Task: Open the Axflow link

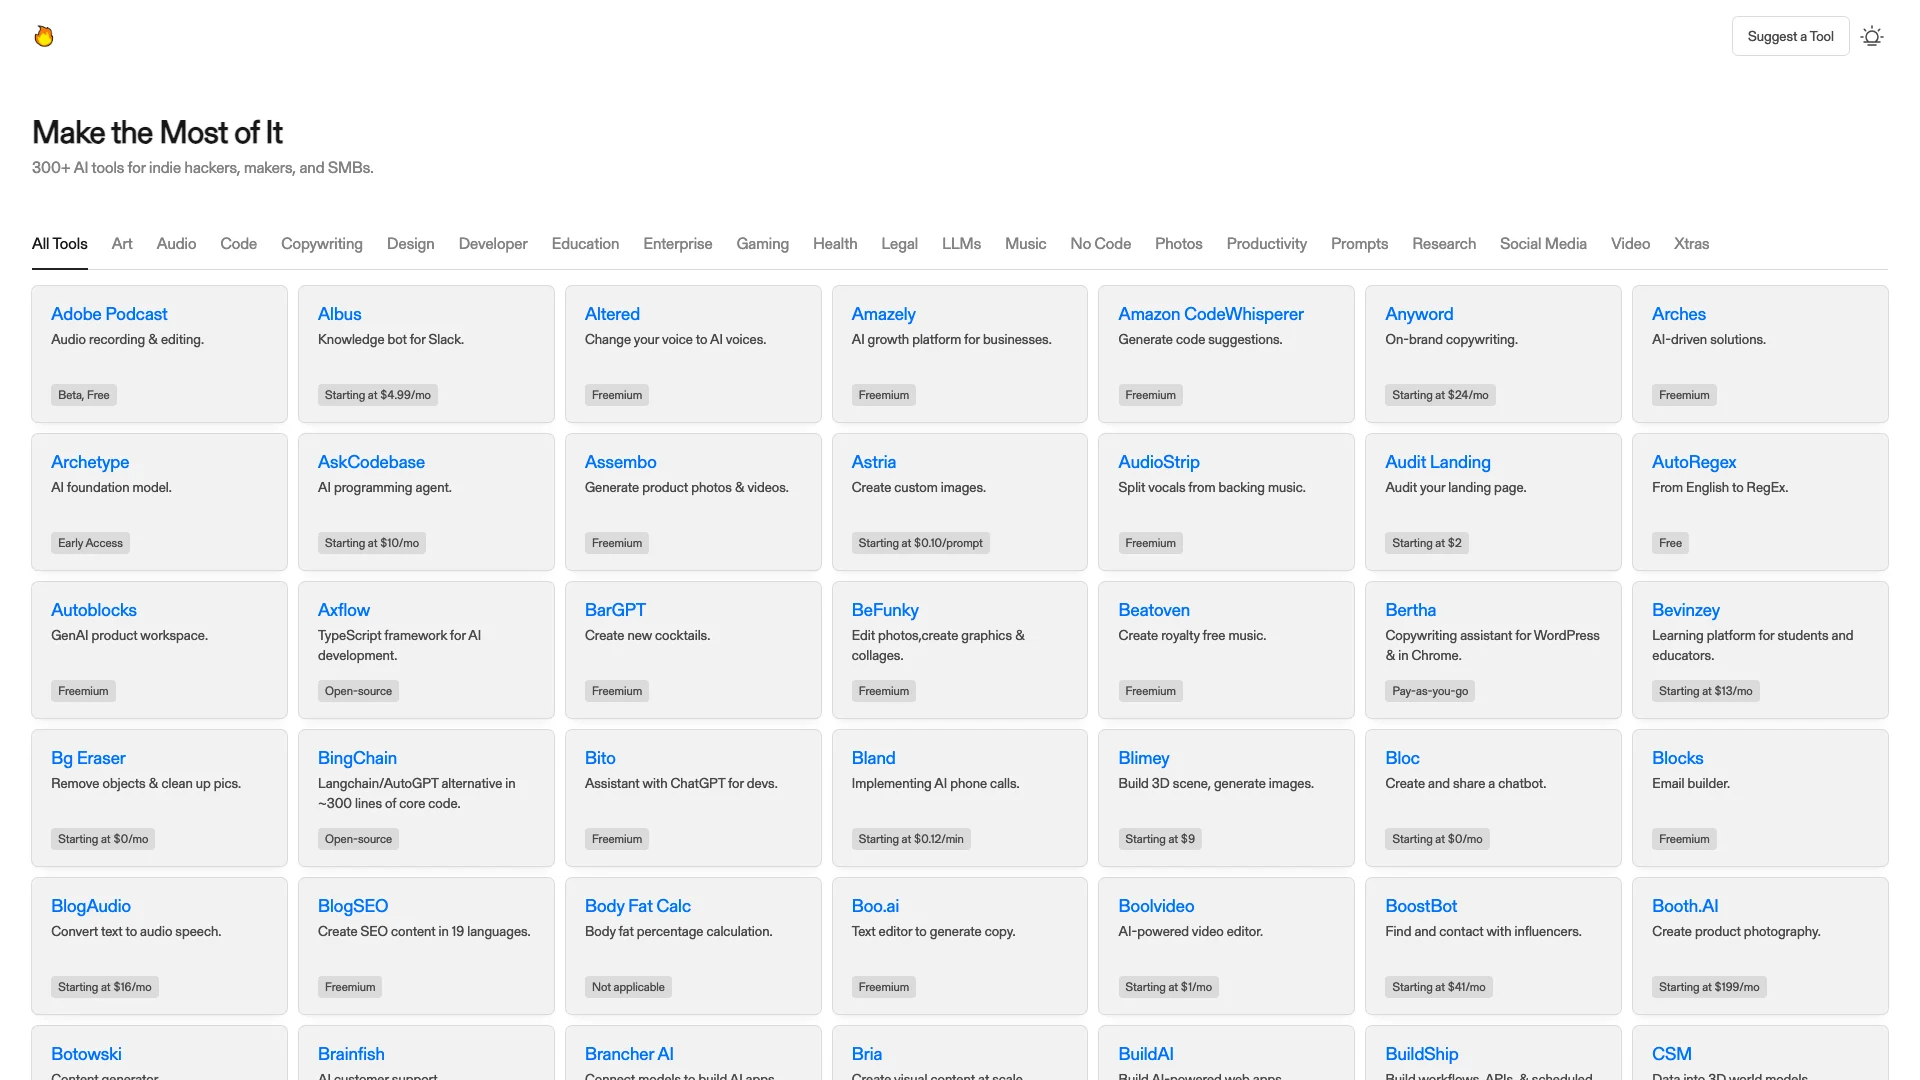Action: (343, 610)
